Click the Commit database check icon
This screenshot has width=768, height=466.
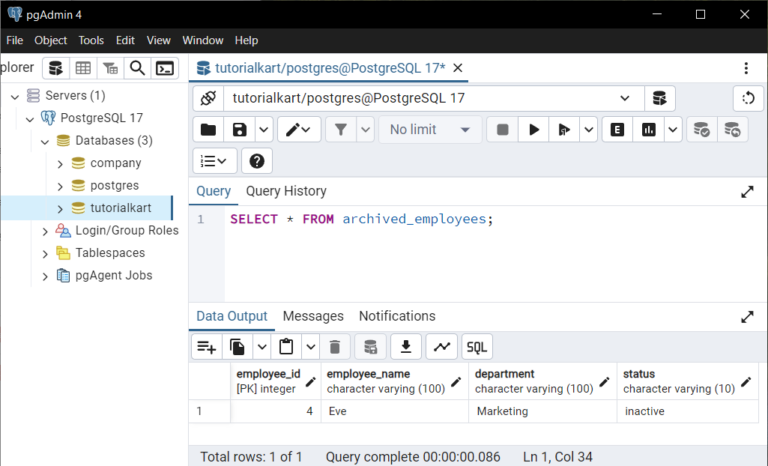pos(701,130)
